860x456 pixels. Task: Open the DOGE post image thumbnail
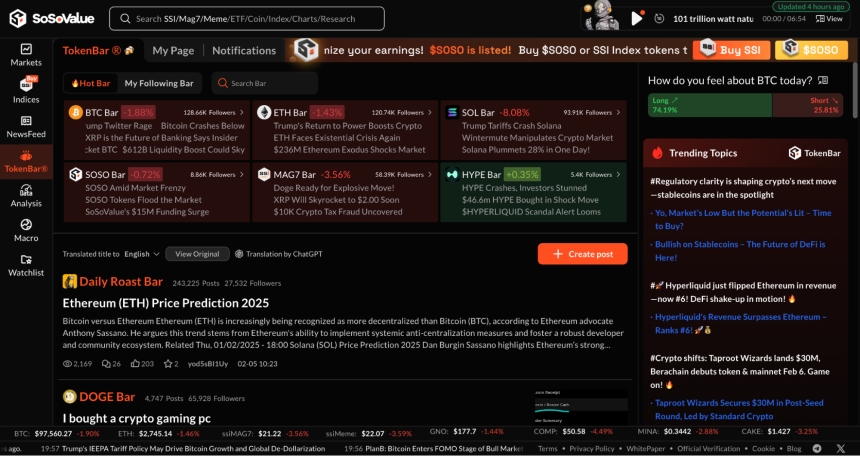click(x=581, y=407)
